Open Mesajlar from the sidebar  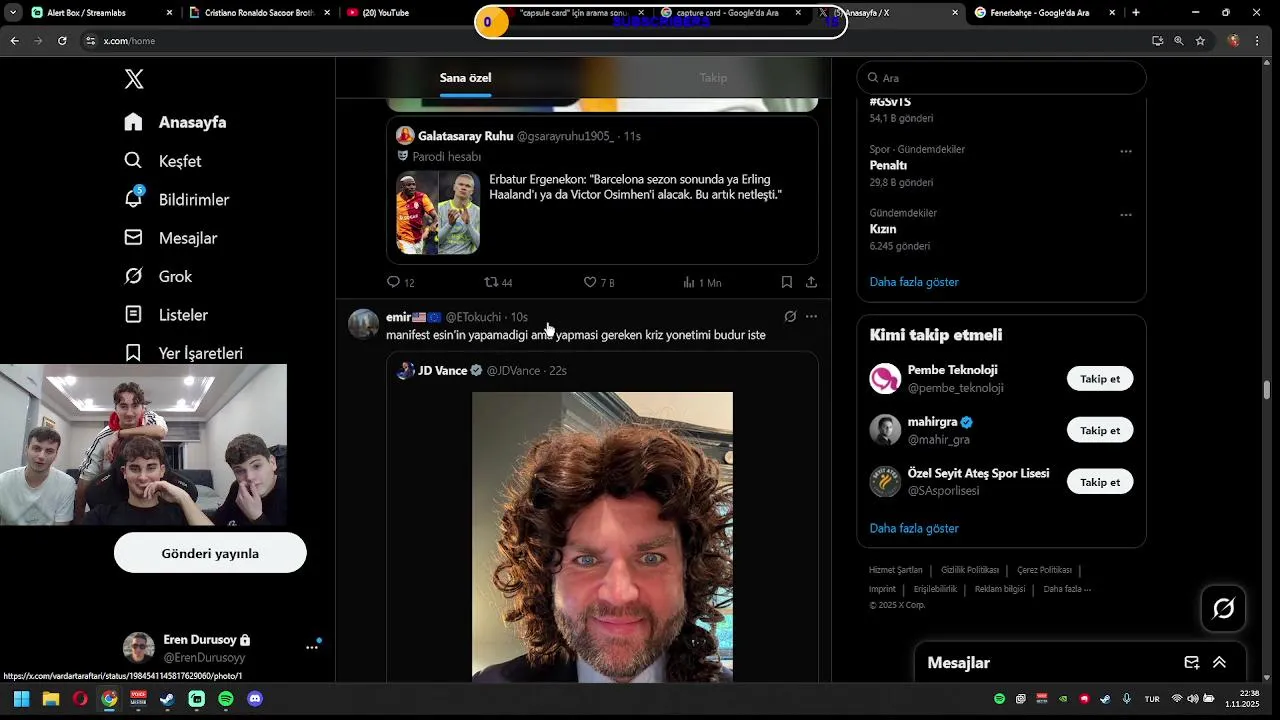(x=170, y=238)
